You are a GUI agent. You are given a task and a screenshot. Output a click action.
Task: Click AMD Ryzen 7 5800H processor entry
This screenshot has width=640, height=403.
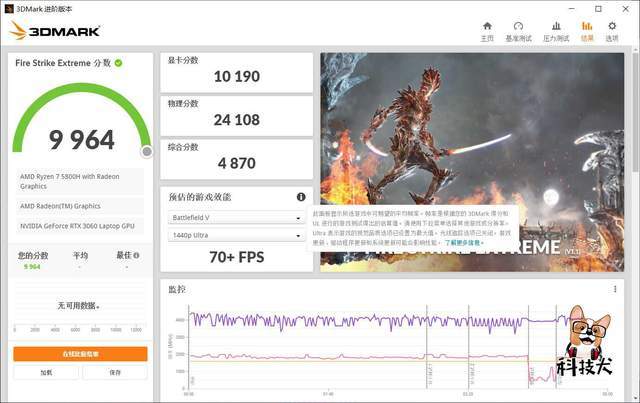pyautogui.click(x=80, y=181)
